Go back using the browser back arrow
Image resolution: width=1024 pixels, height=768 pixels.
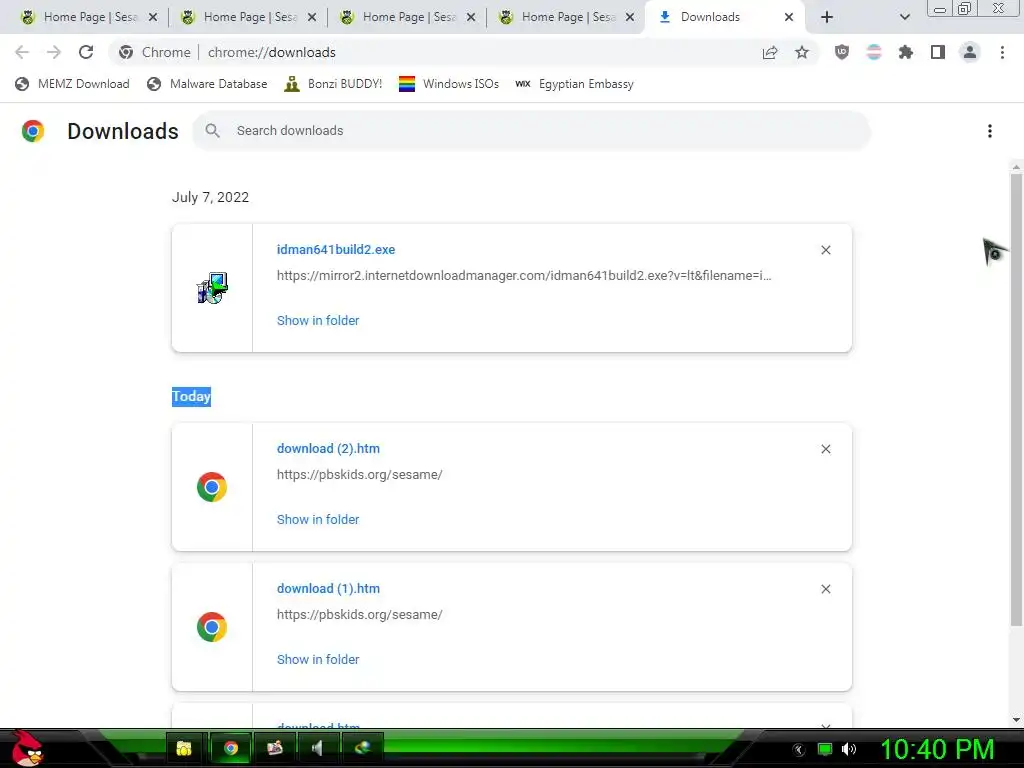pyautogui.click(x=22, y=52)
